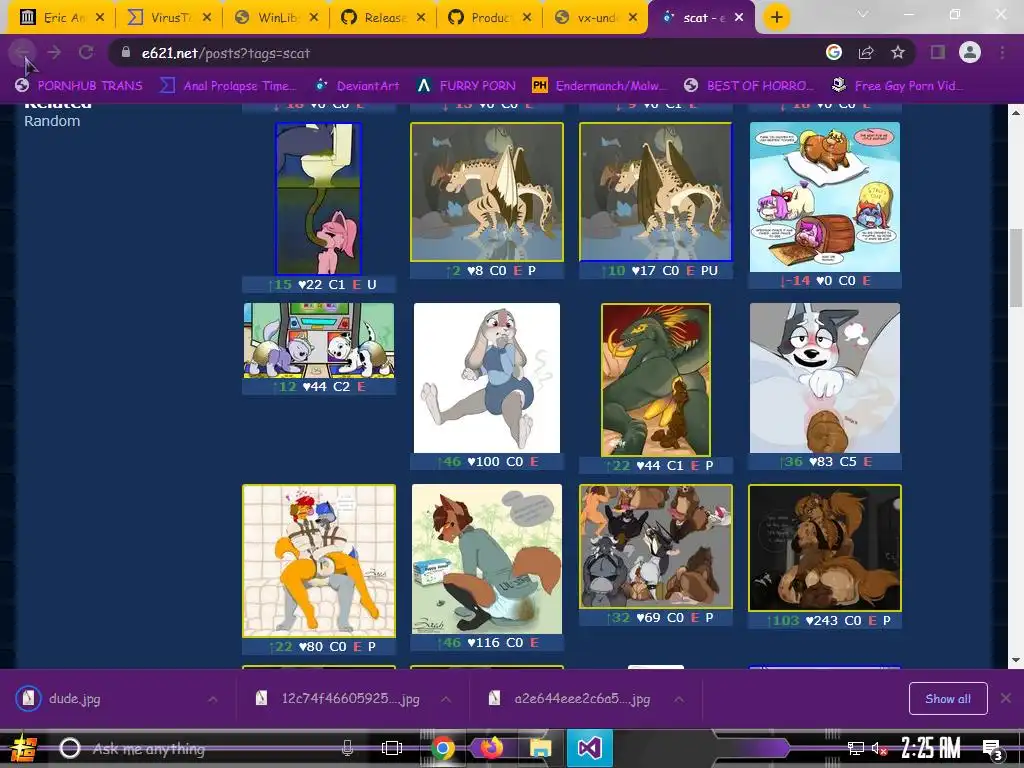Click the '↑36 ♥83 C5 E' post stats

tap(825, 462)
